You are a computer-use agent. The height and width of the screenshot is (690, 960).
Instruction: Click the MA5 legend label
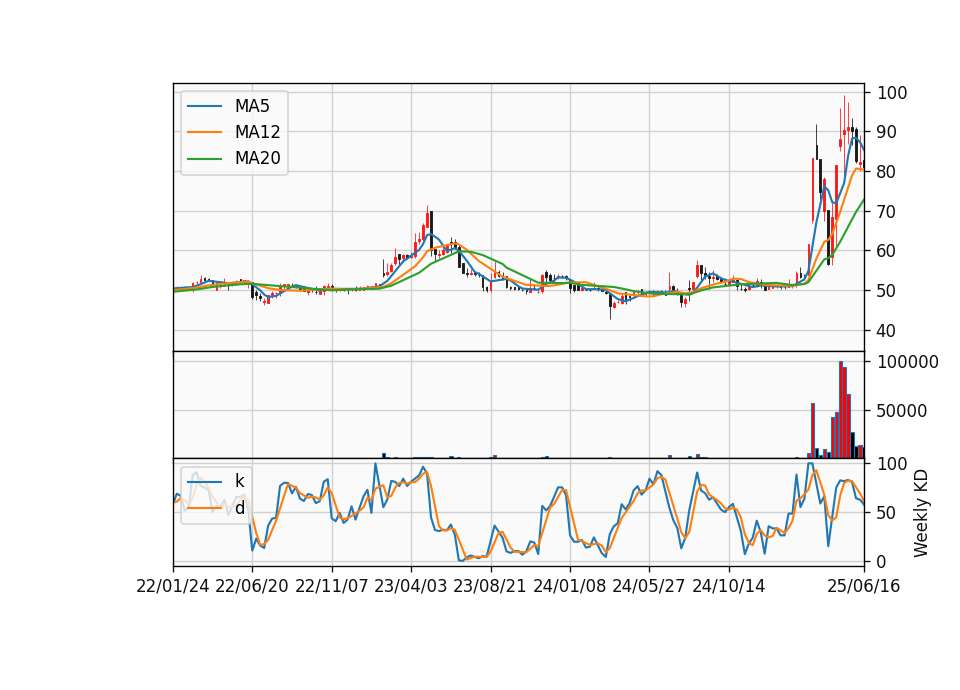point(252,106)
